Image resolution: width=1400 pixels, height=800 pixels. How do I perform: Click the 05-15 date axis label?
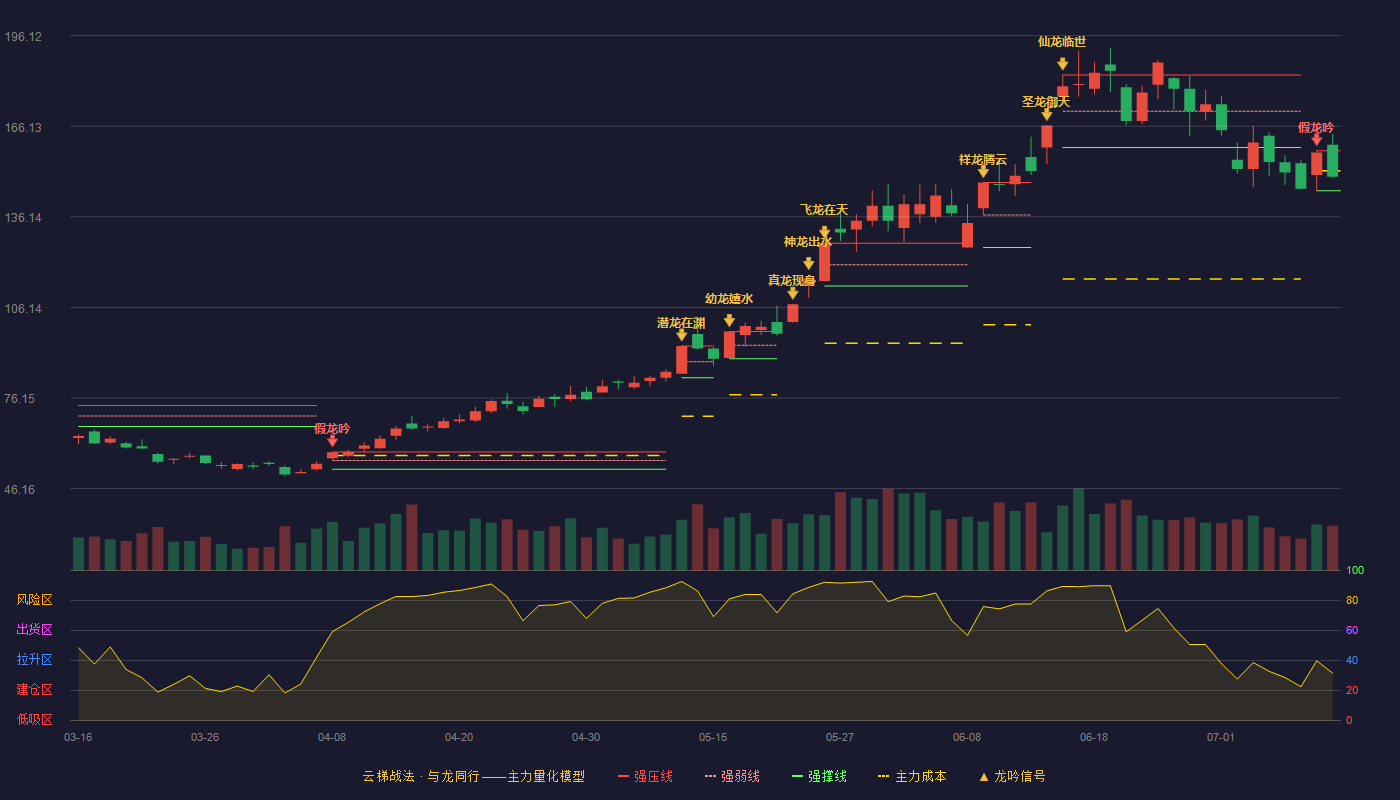[713, 737]
